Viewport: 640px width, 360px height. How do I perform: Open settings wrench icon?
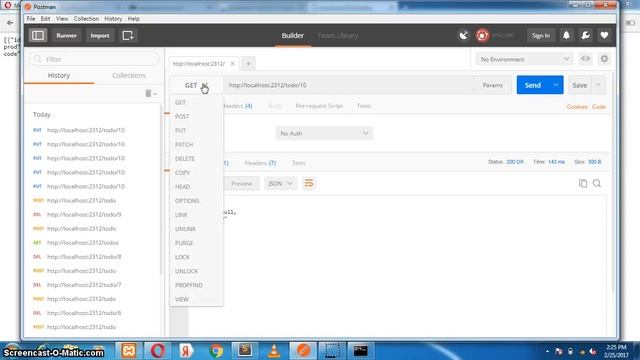click(585, 36)
